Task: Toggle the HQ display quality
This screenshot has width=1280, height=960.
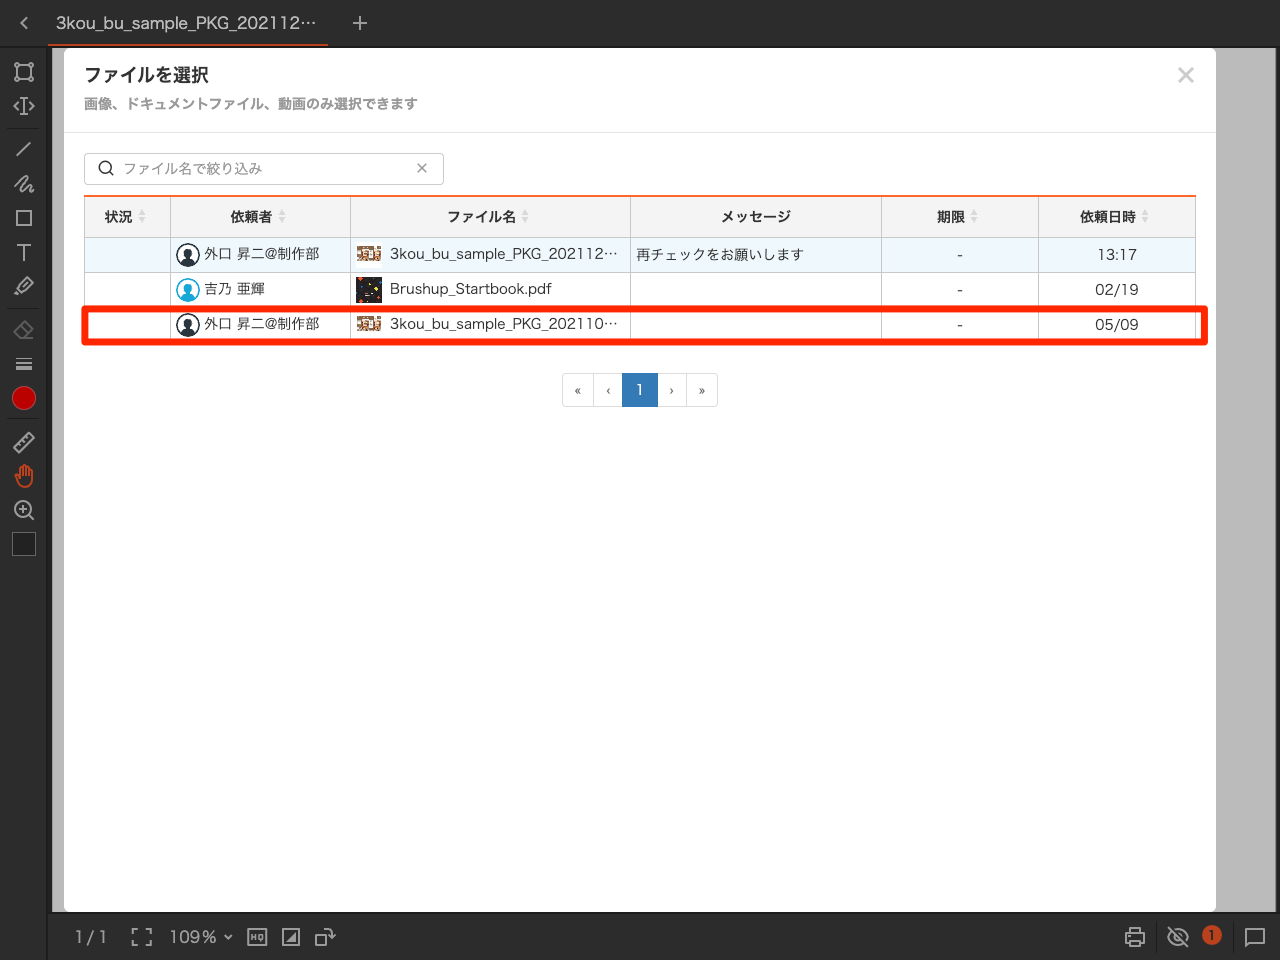Action: 257,937
